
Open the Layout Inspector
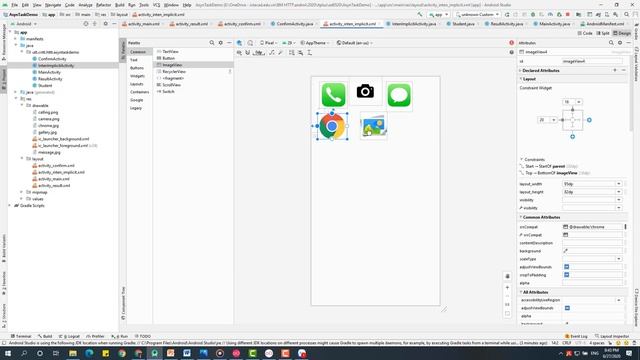pyautogui.click(x=612, y=336)
